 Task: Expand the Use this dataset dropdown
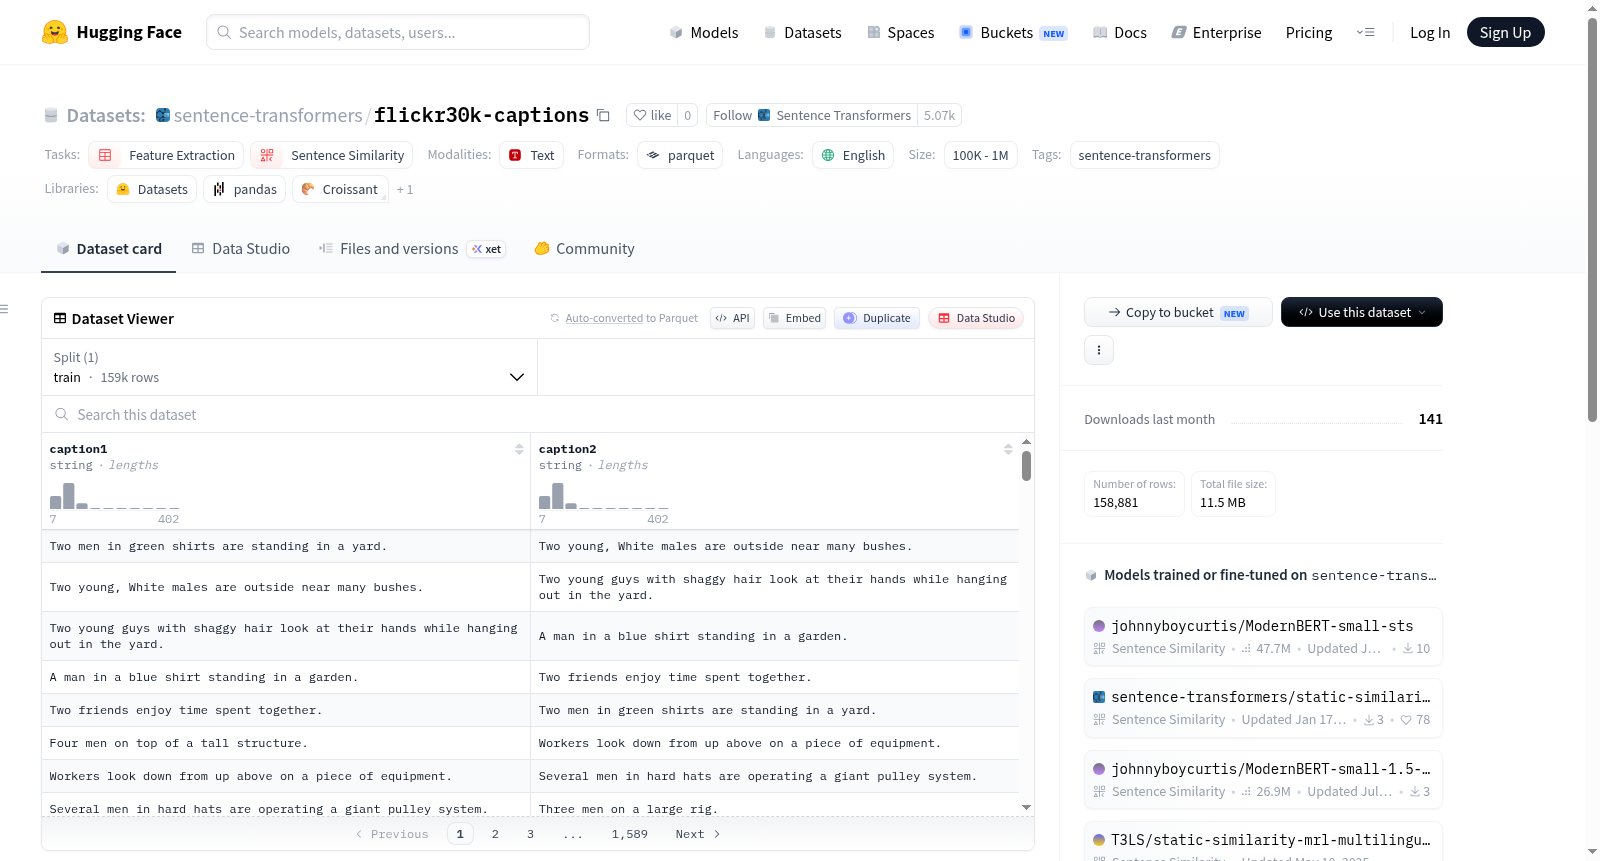point(1362,312)
